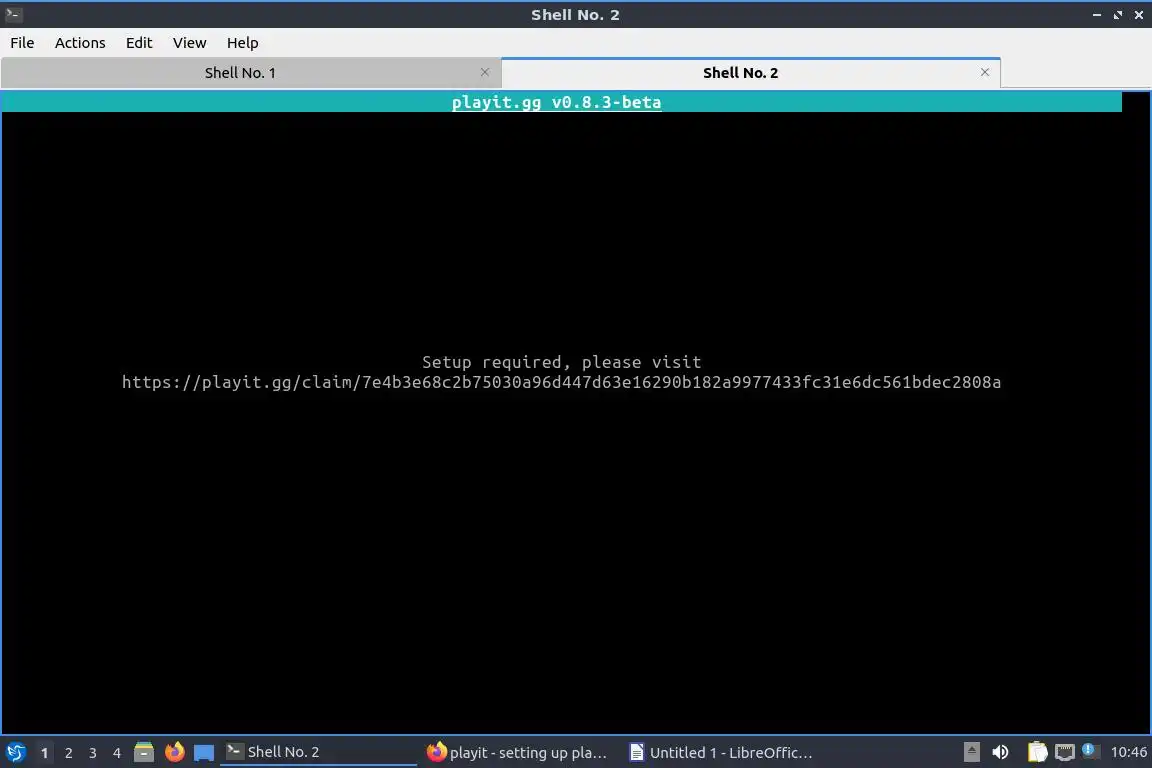Viewport: 1152px width, 768px height.
Task: Click the 10:46 clock in the panel
Action: [1128, 752]
